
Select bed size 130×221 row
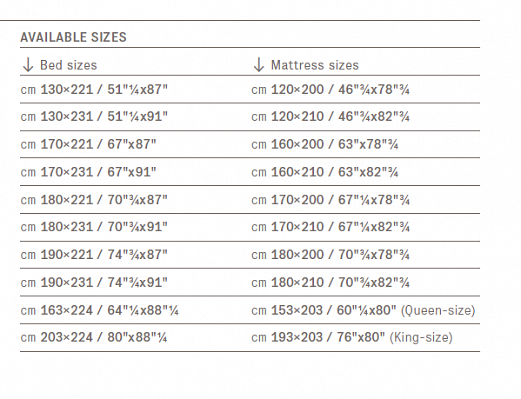[94, 90]
